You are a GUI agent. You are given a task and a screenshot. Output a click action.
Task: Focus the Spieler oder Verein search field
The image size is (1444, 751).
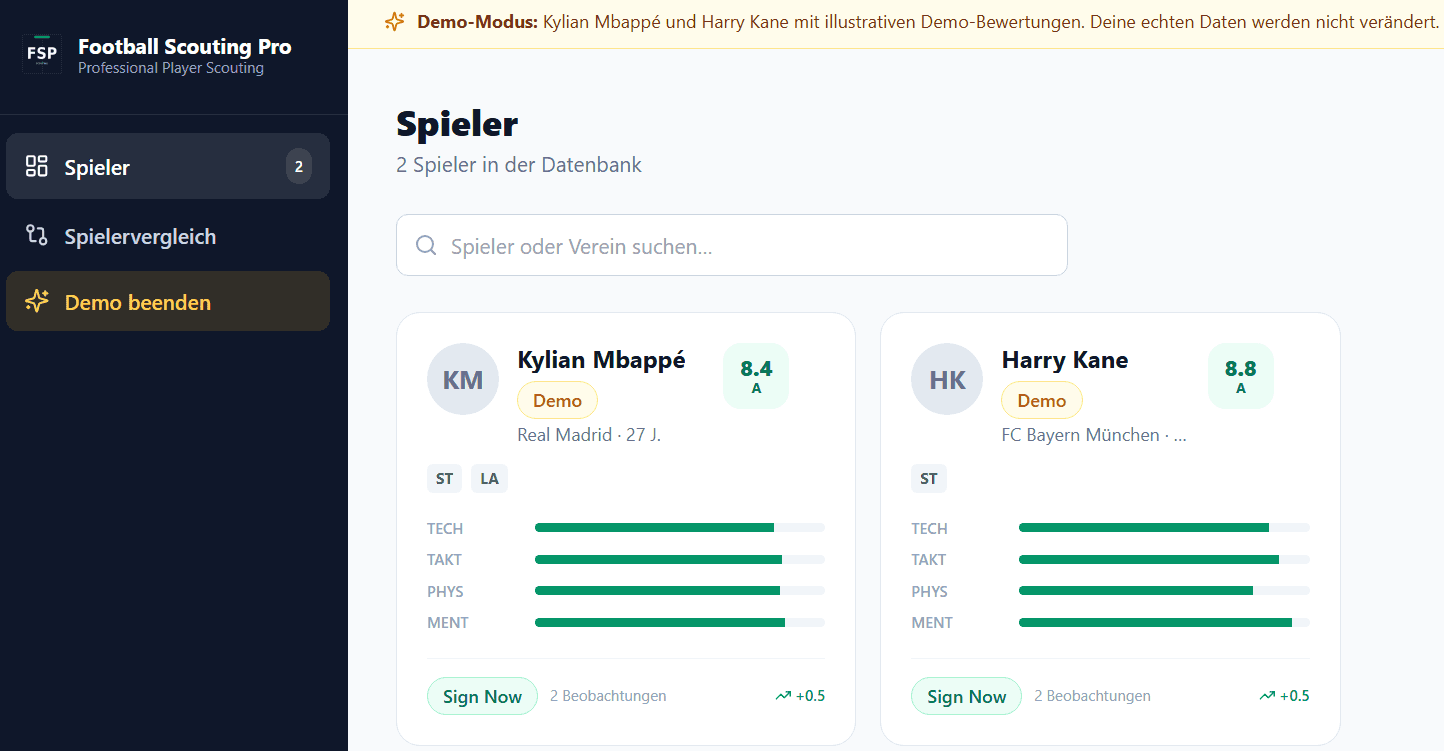point(732,245)
